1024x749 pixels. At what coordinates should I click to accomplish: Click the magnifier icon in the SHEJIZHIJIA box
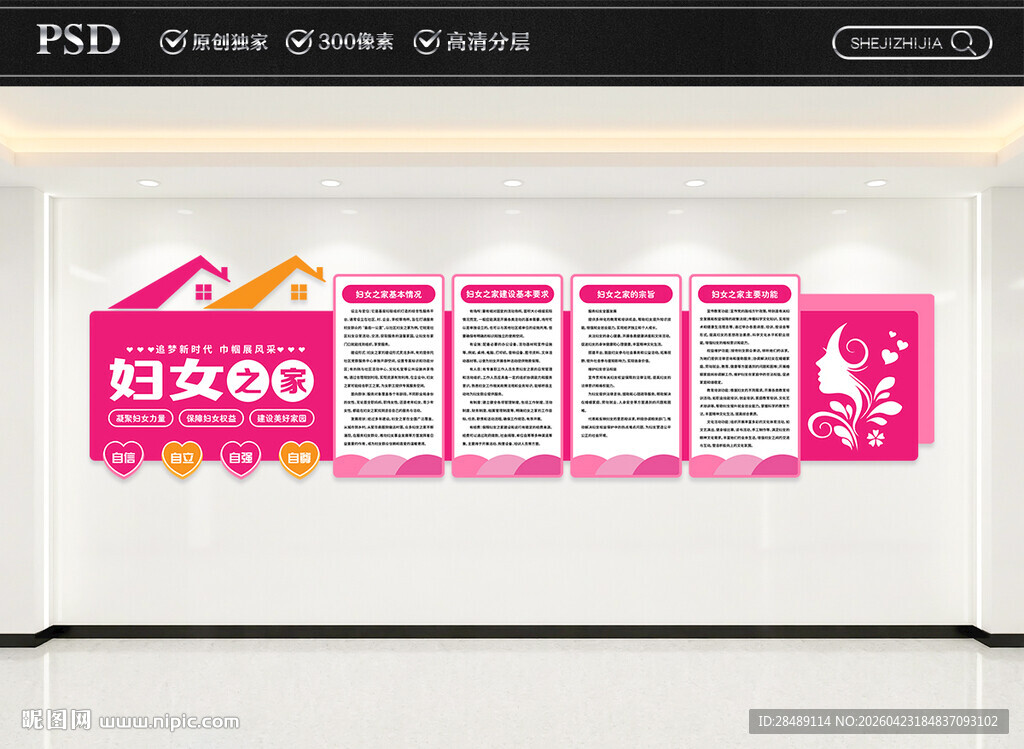[x=963, y=43]
